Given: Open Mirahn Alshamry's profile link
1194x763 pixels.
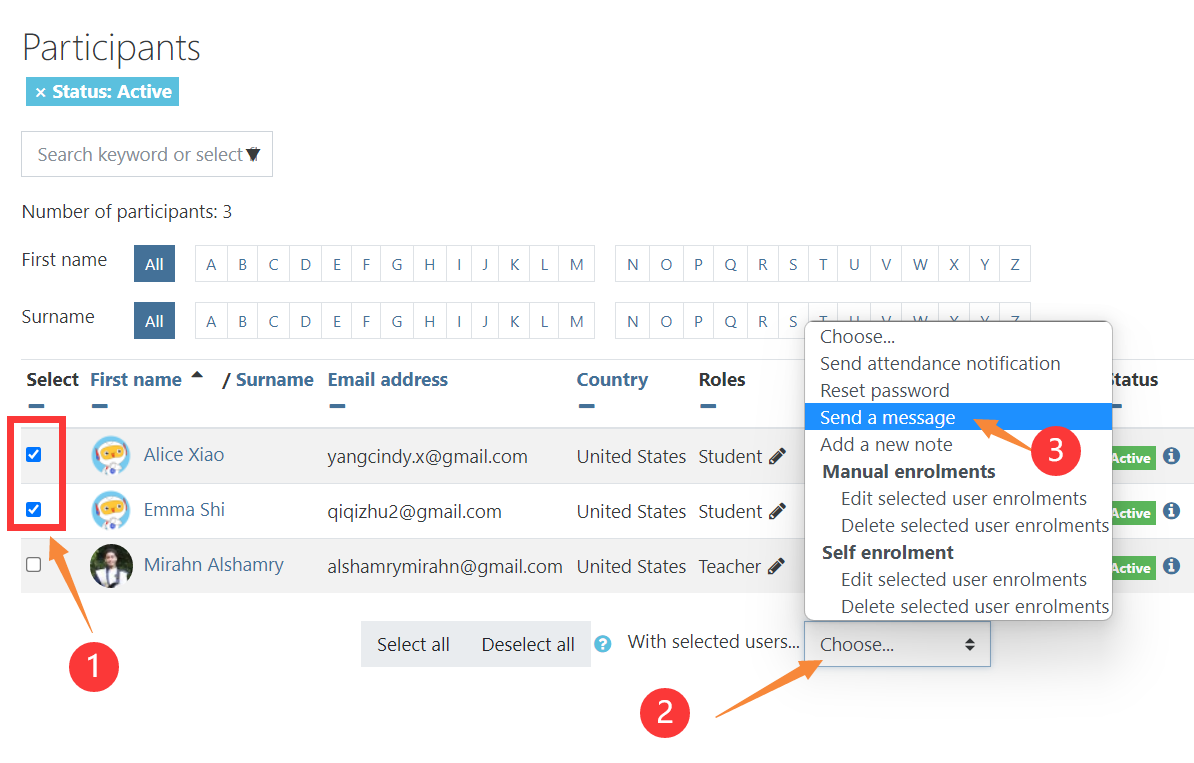Looking at the screenshot, I should coord(213,565).
